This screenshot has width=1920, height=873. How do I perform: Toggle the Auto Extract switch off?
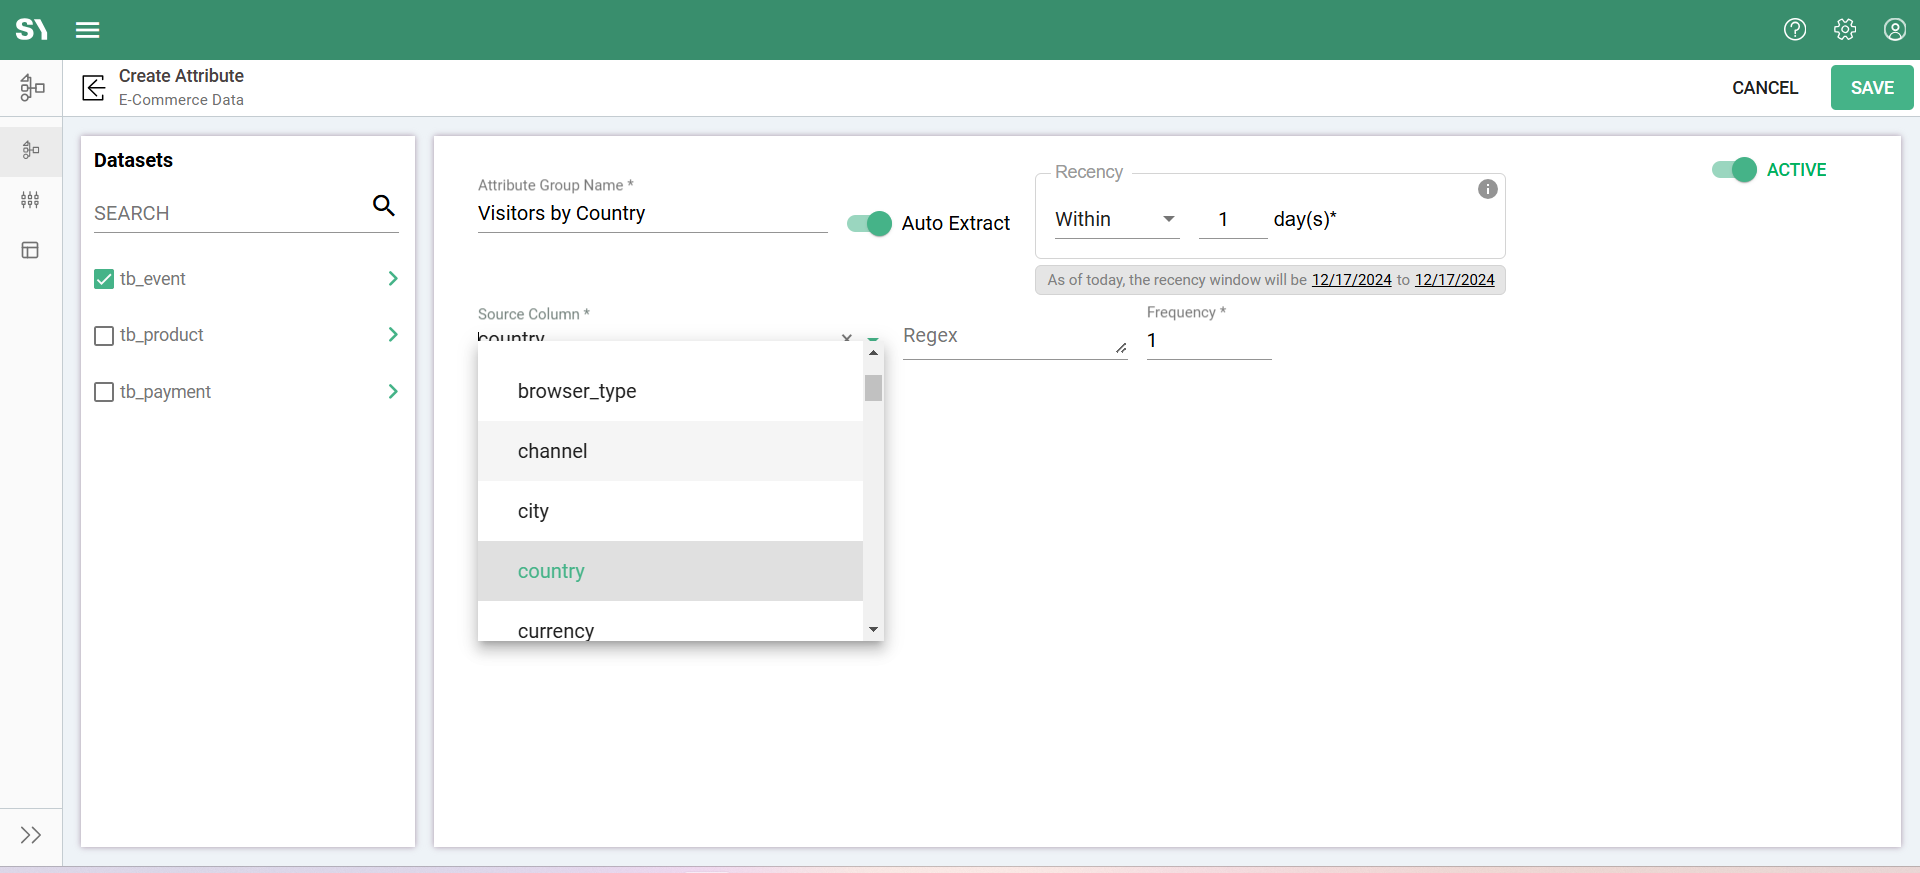869,224
